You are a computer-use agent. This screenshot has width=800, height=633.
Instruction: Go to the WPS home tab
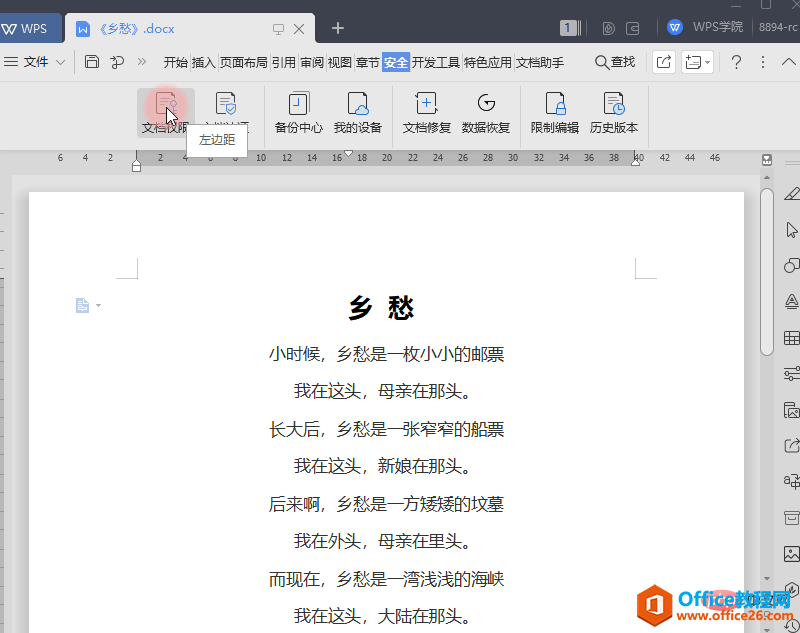(30, 29)
